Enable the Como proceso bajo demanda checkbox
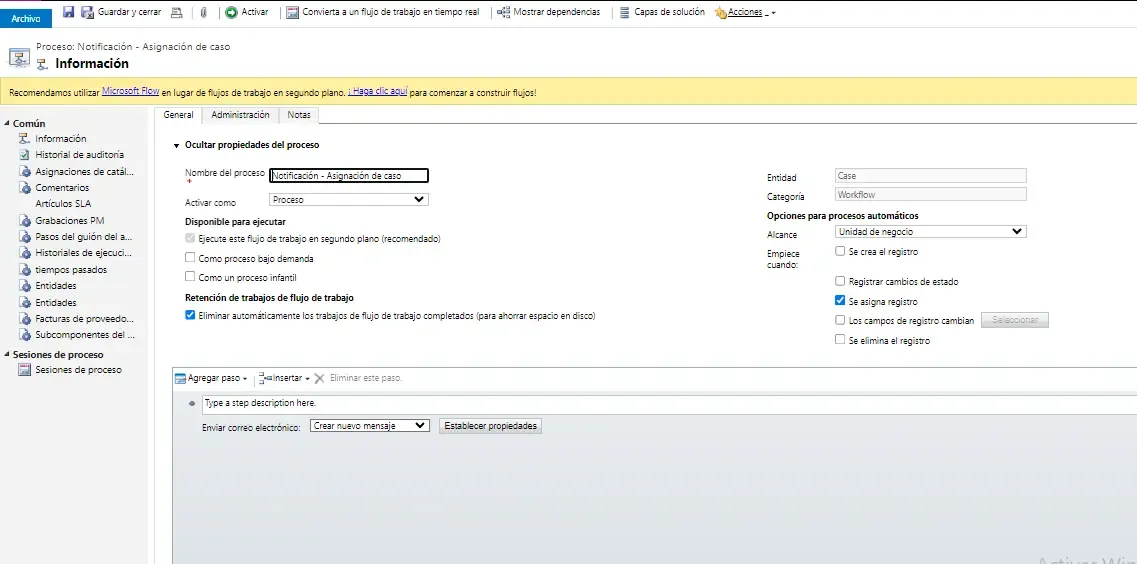Viewport: 1137px width, 564px height. 190,258
